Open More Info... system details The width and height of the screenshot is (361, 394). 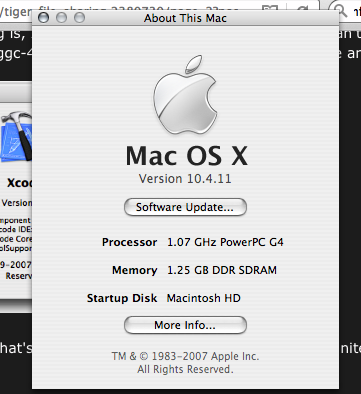(x=185, y=325)
